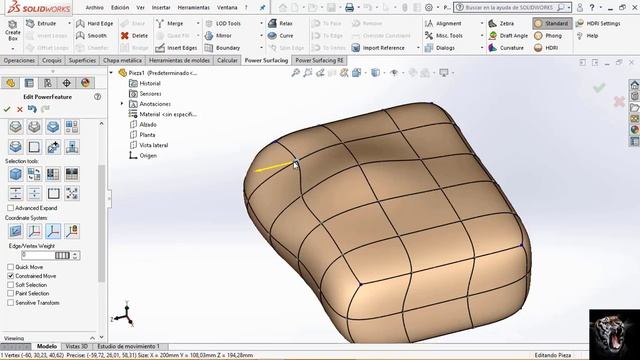The height and width of the screenshot is (360, 640).
Task: Run the Relax tool
Action: (x=280, y=24)
